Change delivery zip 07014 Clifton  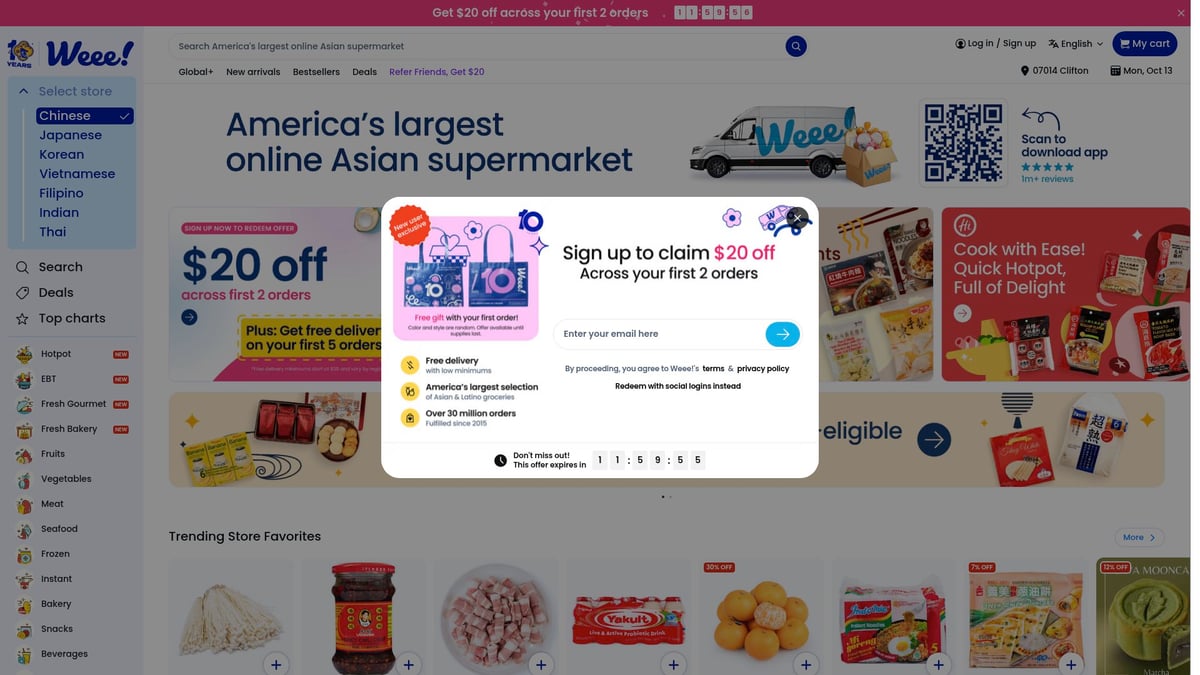point(1055,71)
